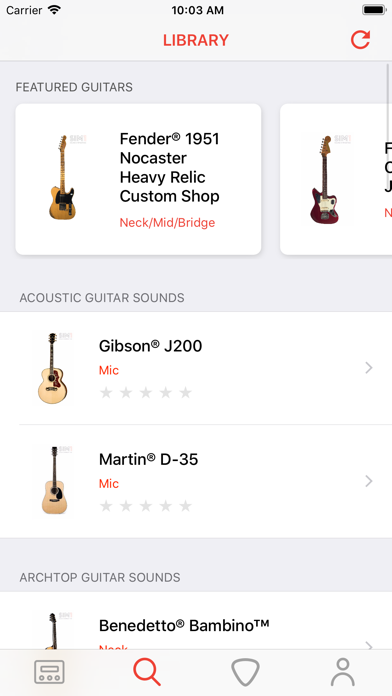The height and width of the screenshot is (696, 392).
Task: Open Martin D-35 chevron arrow
Action: click(x=368, y=481)
